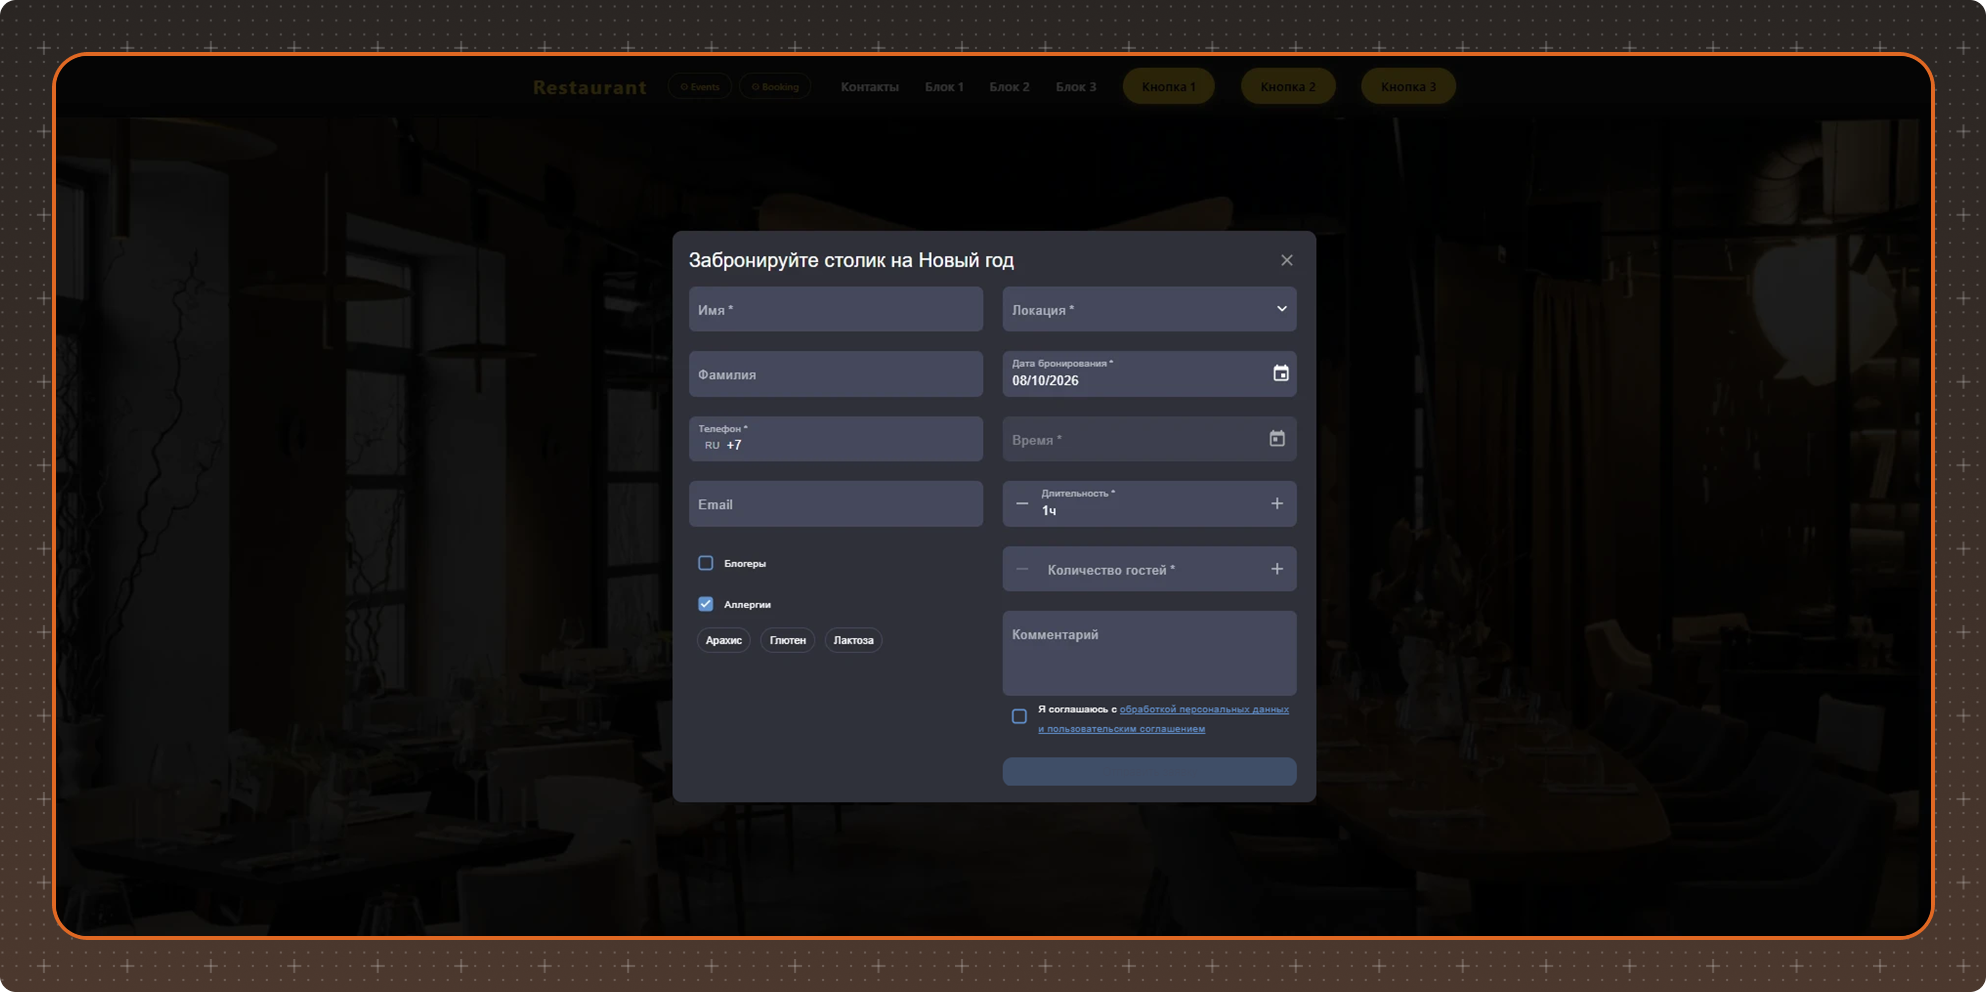Select the Арахис allergy chip

pos(723,640)
